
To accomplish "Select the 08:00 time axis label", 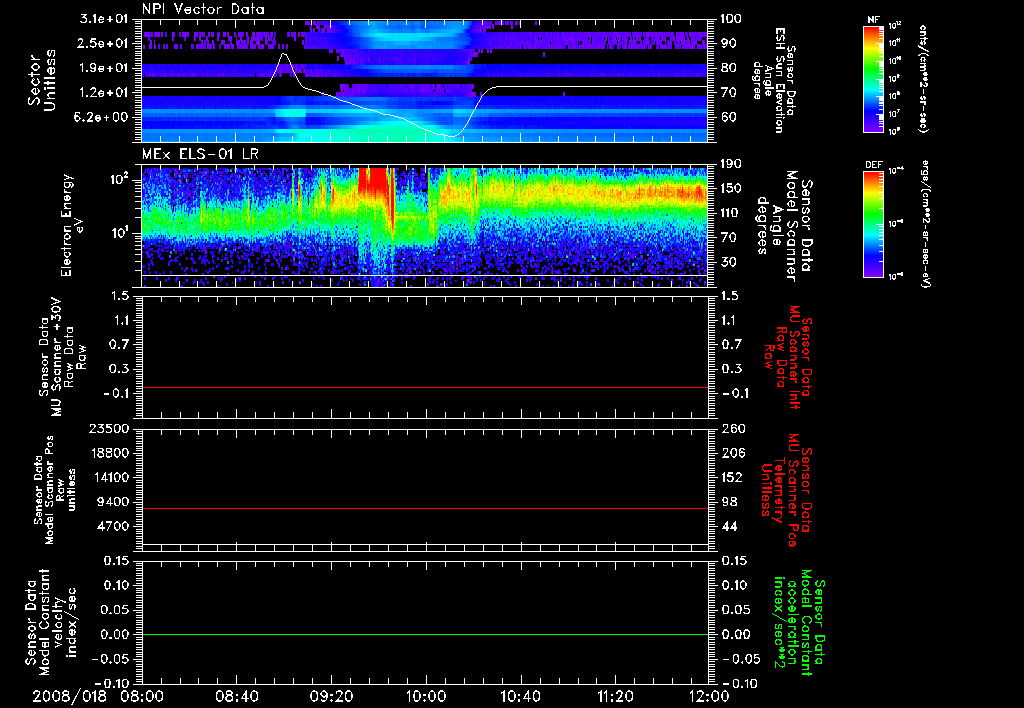I will [141, 695].
